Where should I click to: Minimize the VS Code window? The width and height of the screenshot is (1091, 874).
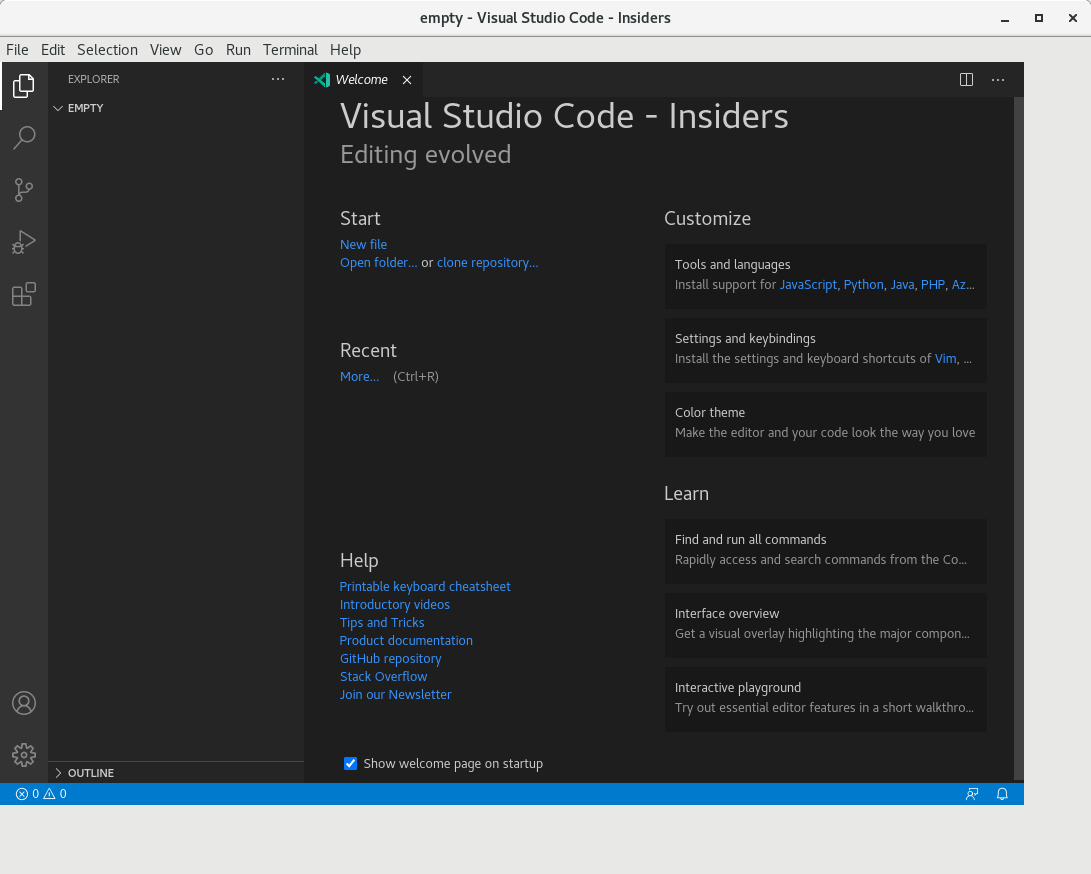[x=1005, y=19]
